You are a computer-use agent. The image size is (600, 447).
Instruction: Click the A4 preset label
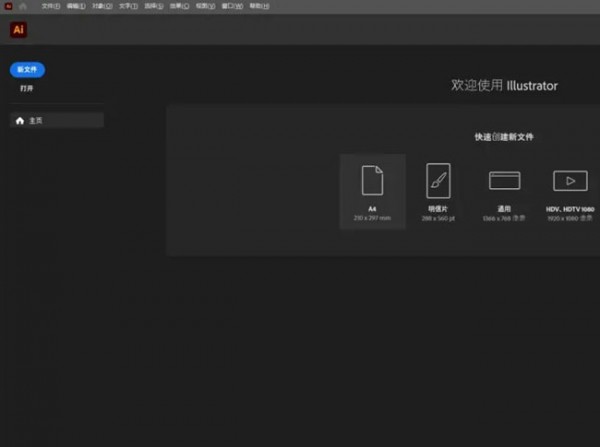372,209
